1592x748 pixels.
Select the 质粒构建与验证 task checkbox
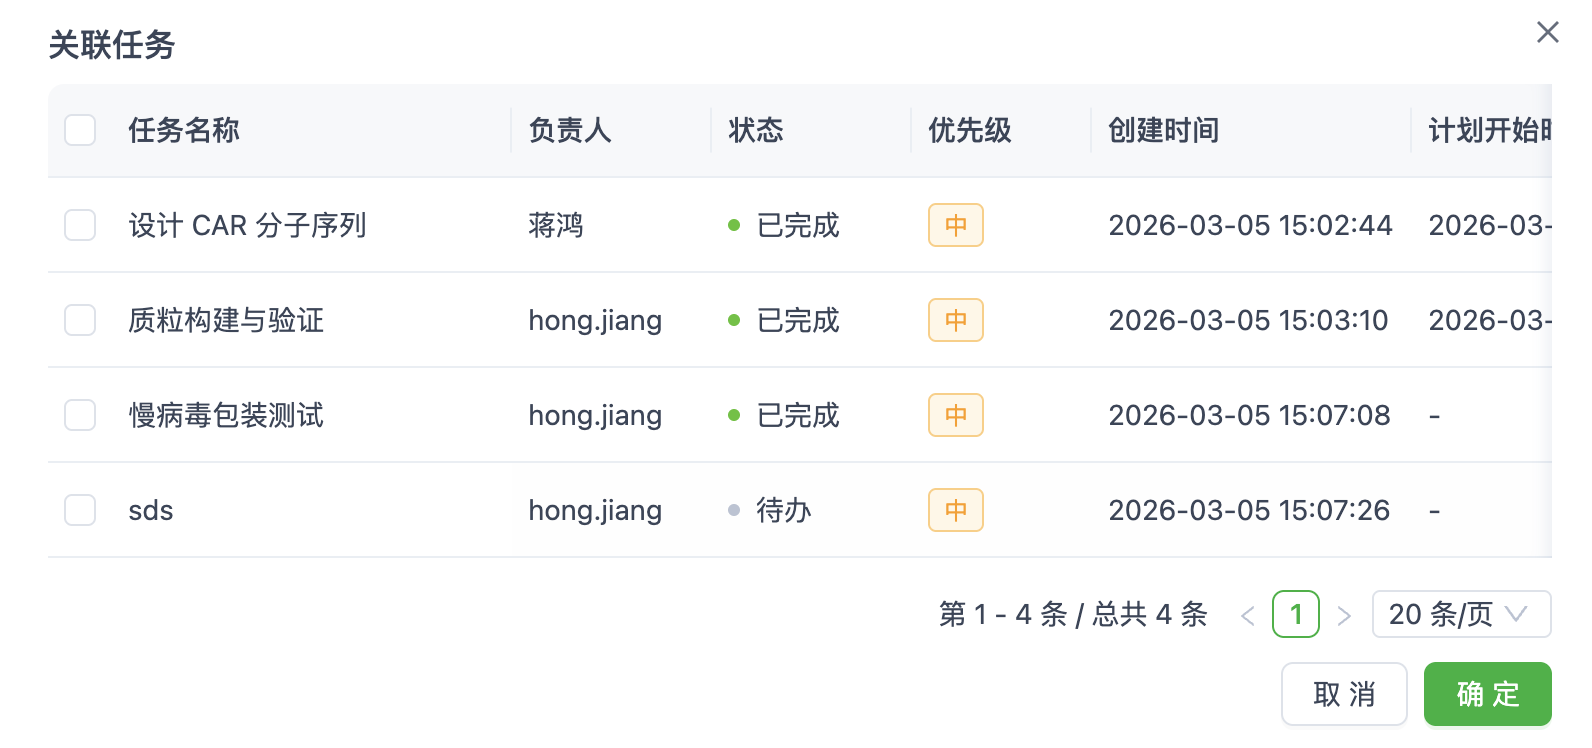tap(80, 320)
